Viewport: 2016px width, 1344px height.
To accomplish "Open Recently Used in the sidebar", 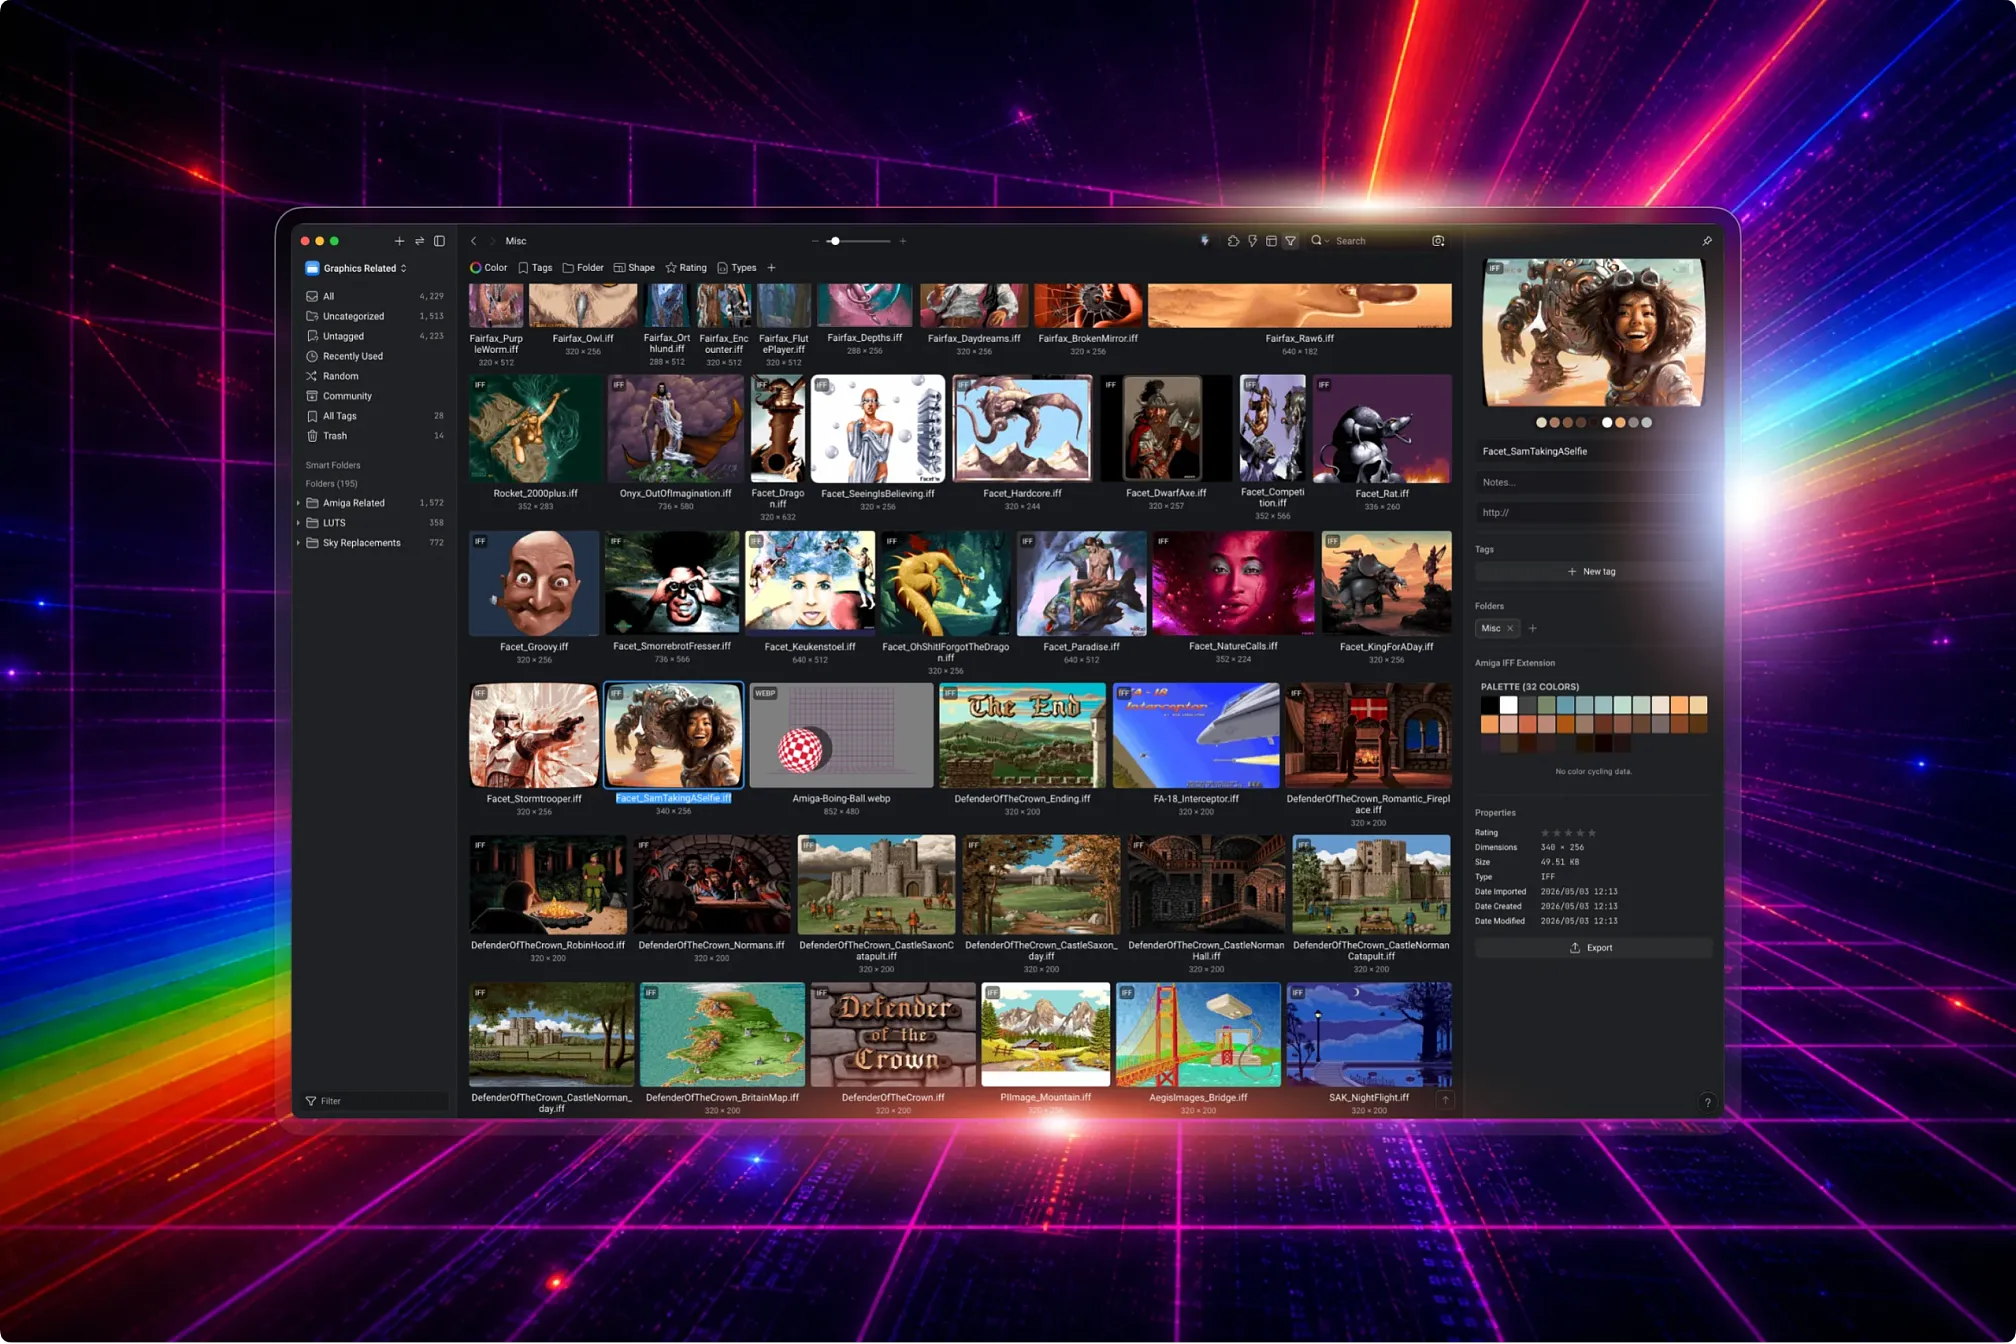I will click(x=375, y=356).
